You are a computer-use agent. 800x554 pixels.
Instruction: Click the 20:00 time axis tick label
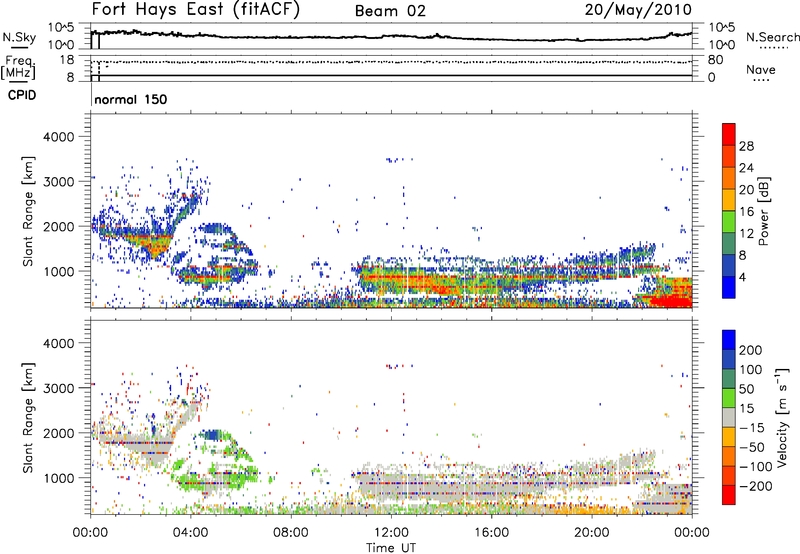pos(591,533)
